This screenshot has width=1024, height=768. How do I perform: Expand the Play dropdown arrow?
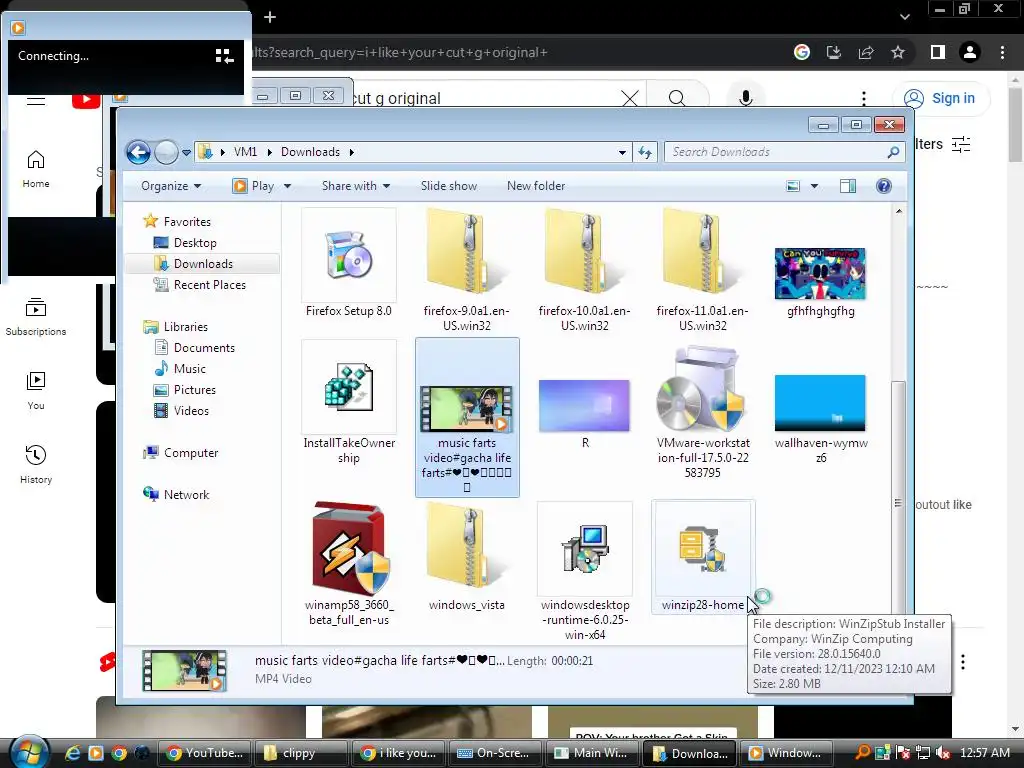287,186
